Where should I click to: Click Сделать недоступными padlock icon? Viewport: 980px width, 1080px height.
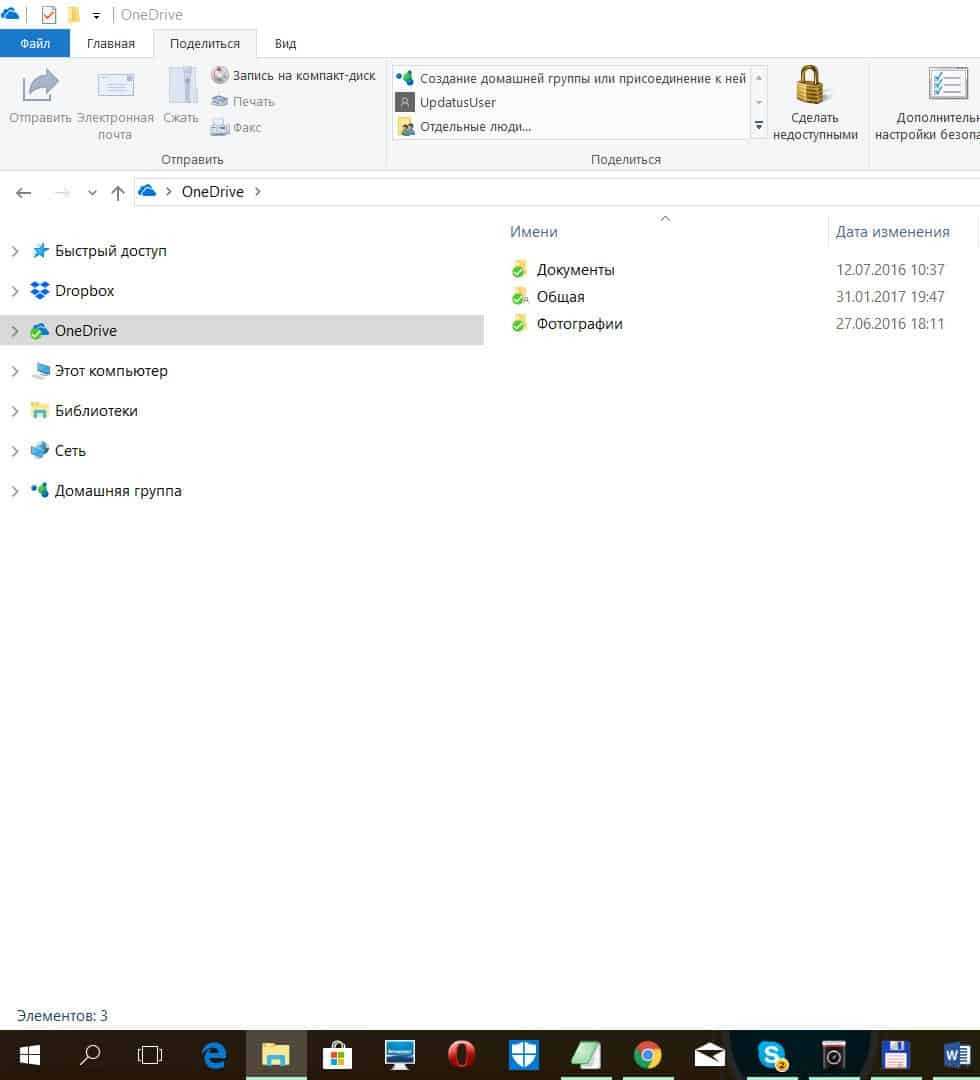(x=811, y=84)
